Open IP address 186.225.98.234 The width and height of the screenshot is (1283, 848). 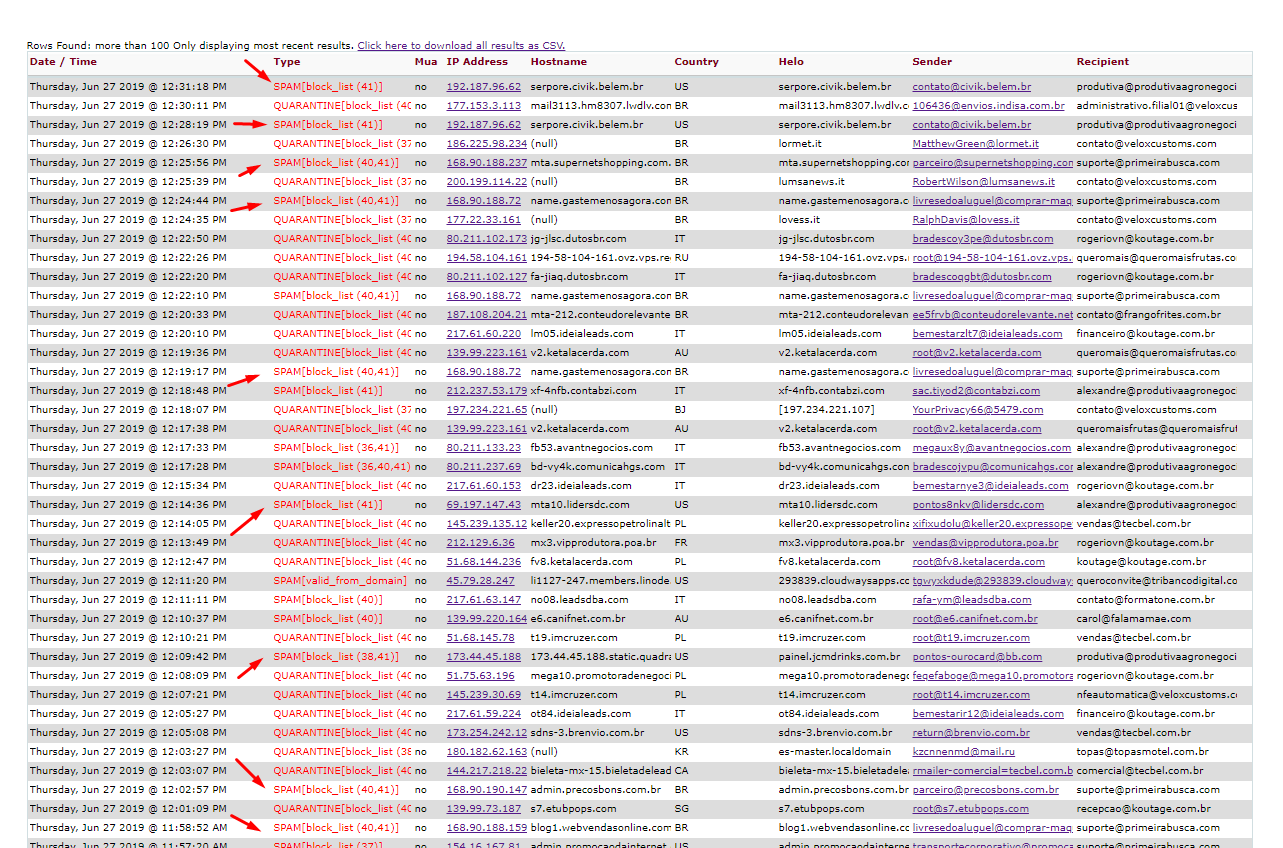486,143
